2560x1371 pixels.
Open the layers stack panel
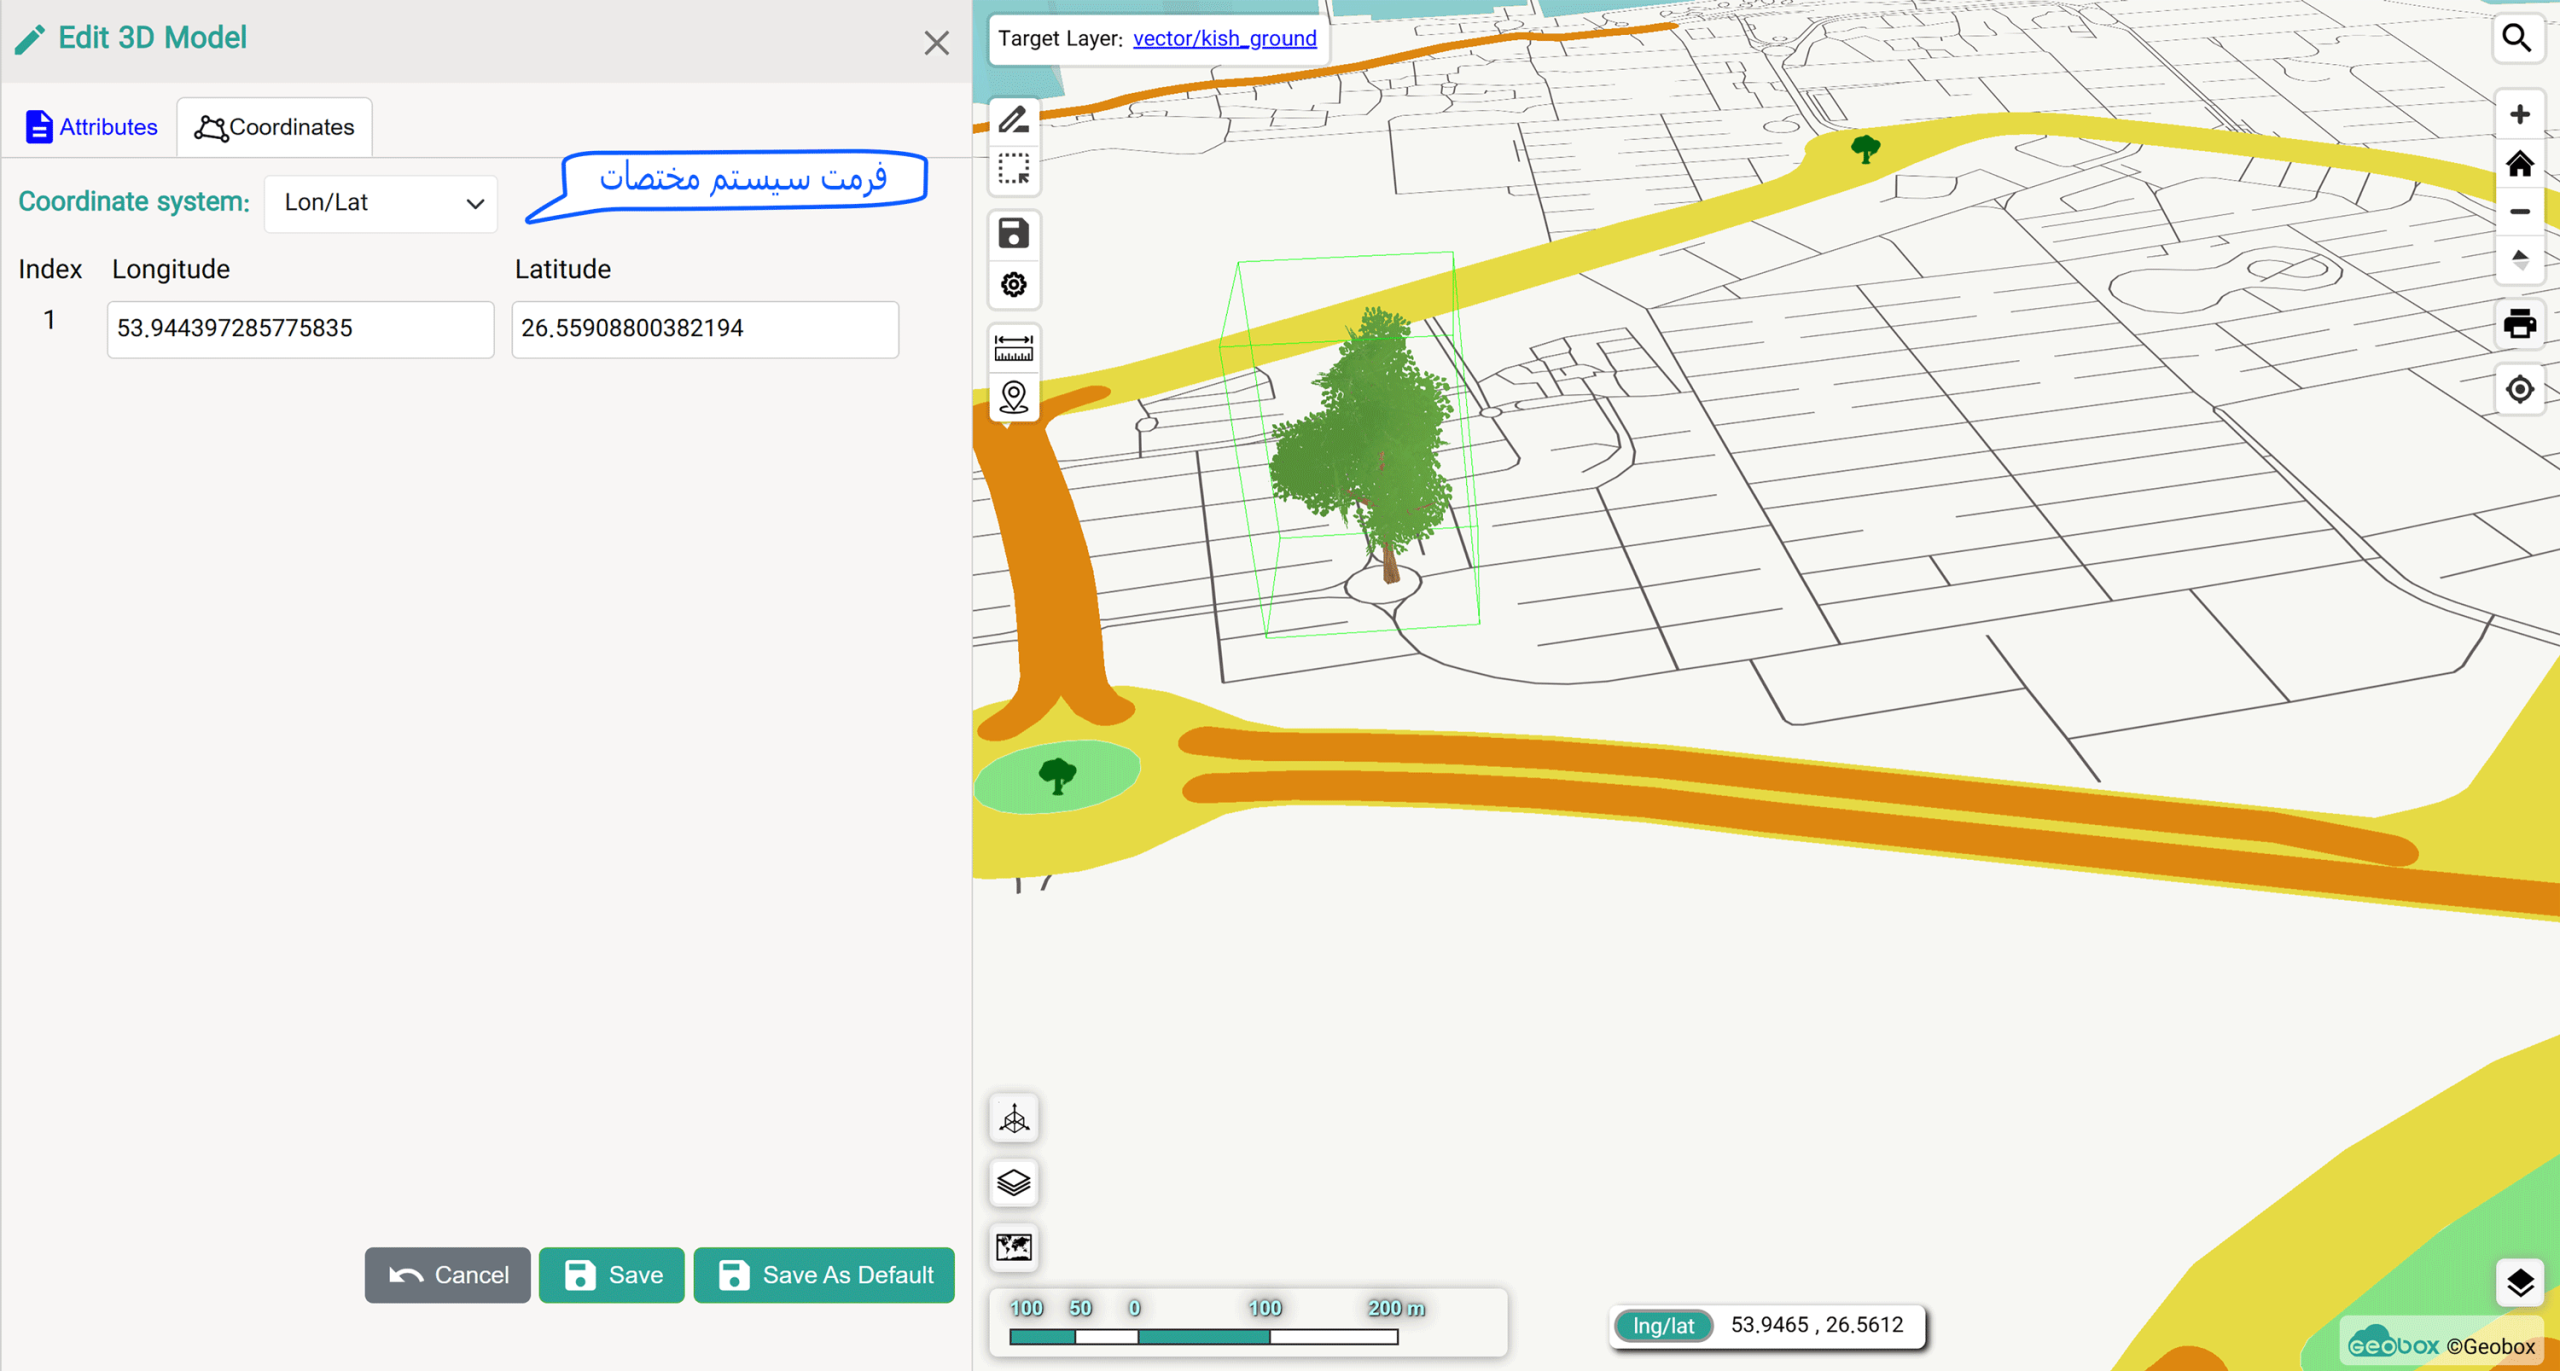pyautogui.click(x=1013, y=1183)
